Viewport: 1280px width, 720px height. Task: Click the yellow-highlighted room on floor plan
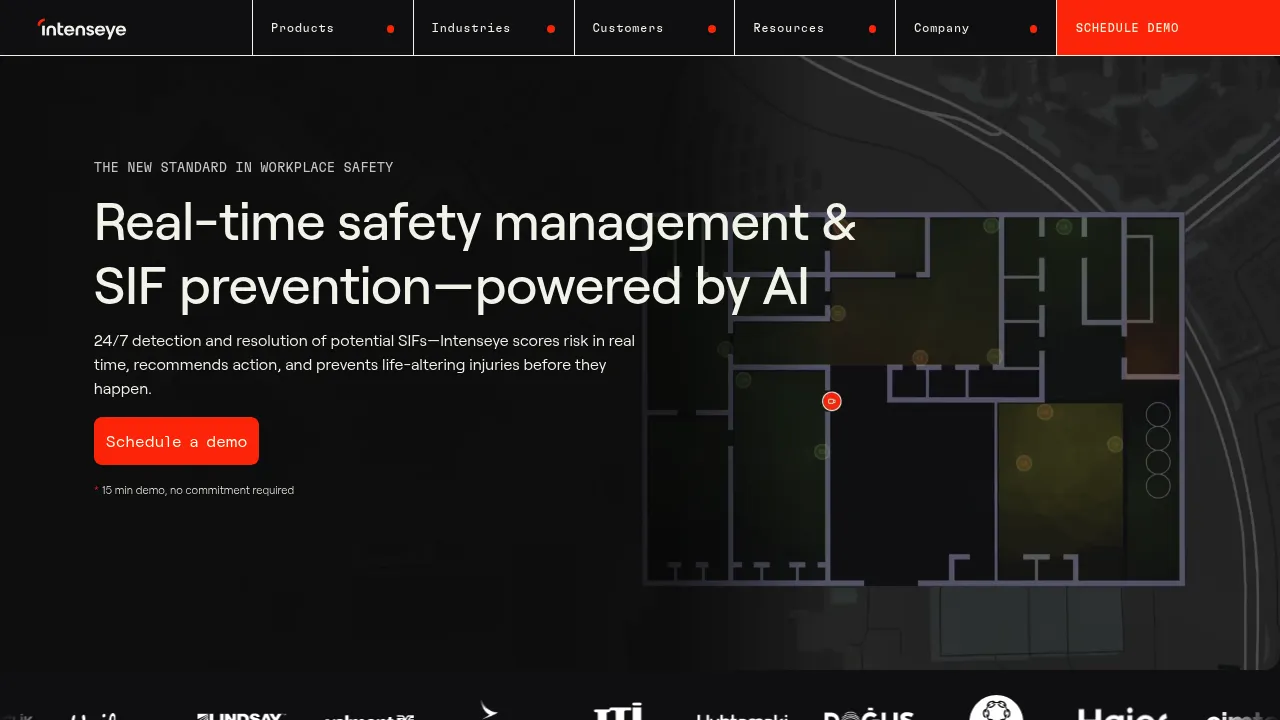pyautogui.click(x=1060, y=462)
